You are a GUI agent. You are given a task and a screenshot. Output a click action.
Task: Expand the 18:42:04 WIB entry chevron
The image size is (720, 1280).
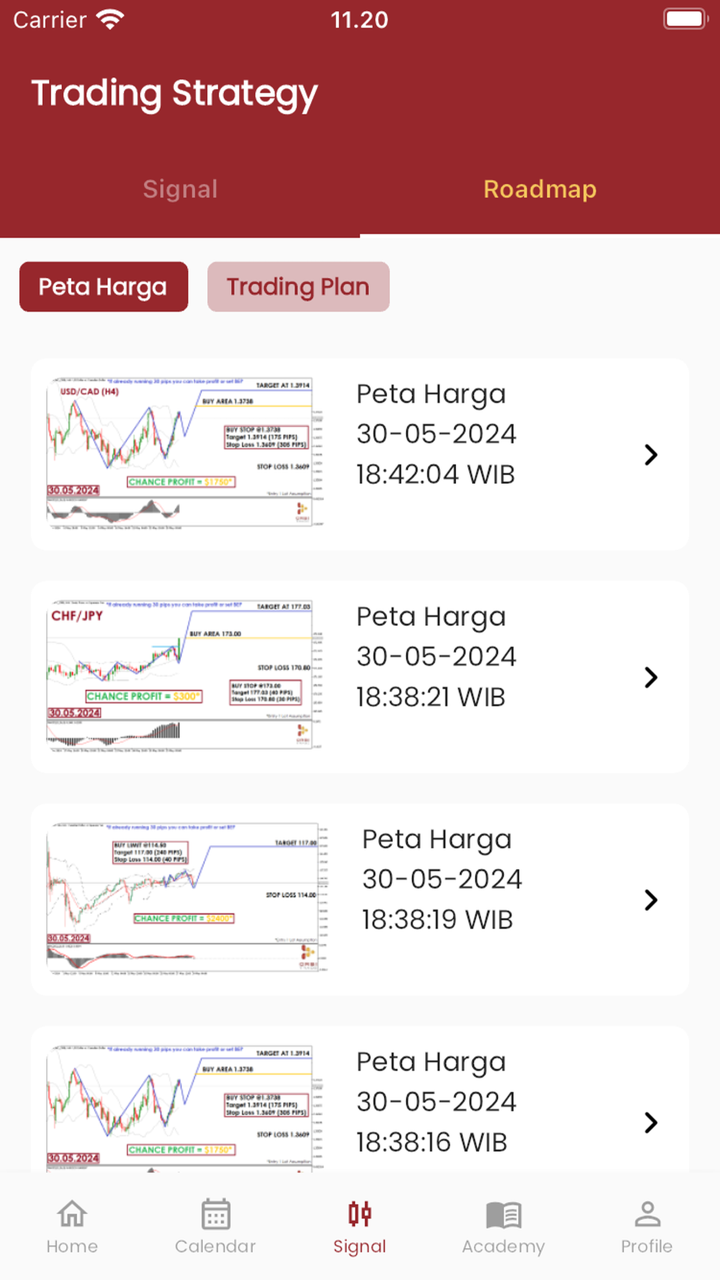click(x=651, y=455)
